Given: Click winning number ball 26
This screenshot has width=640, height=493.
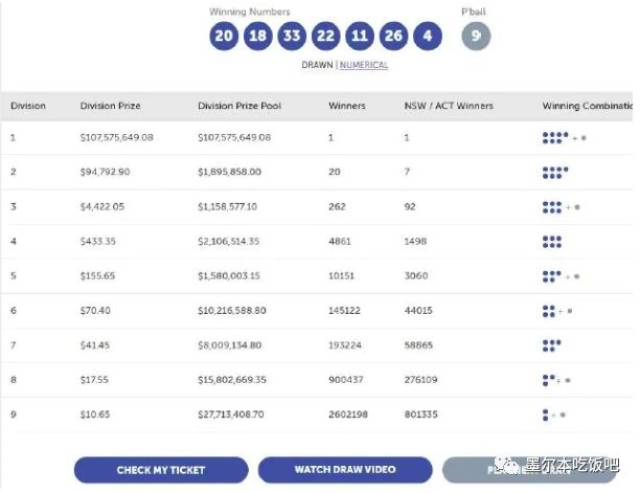Looking at the screenshot, I should pyautogui.click(x=394, y=37).
